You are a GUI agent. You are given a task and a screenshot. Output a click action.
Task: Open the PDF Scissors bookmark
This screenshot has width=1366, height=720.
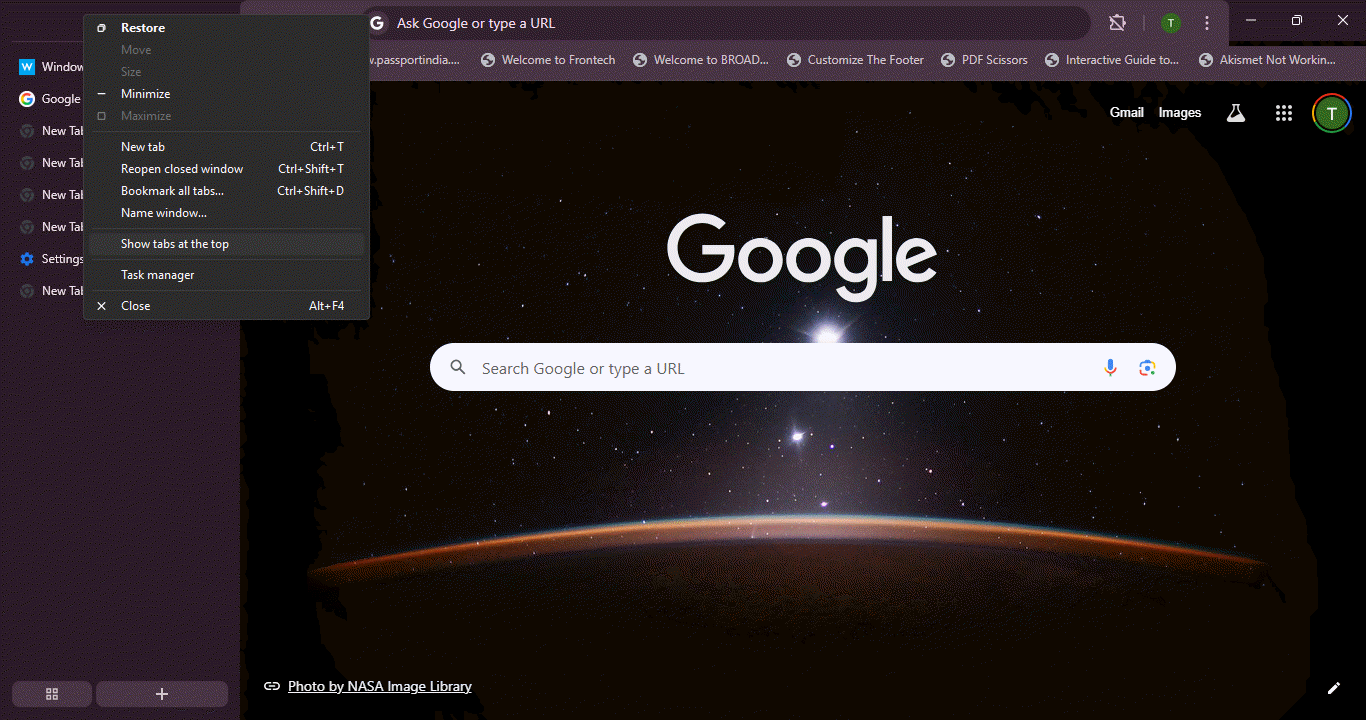coord(994,59)
